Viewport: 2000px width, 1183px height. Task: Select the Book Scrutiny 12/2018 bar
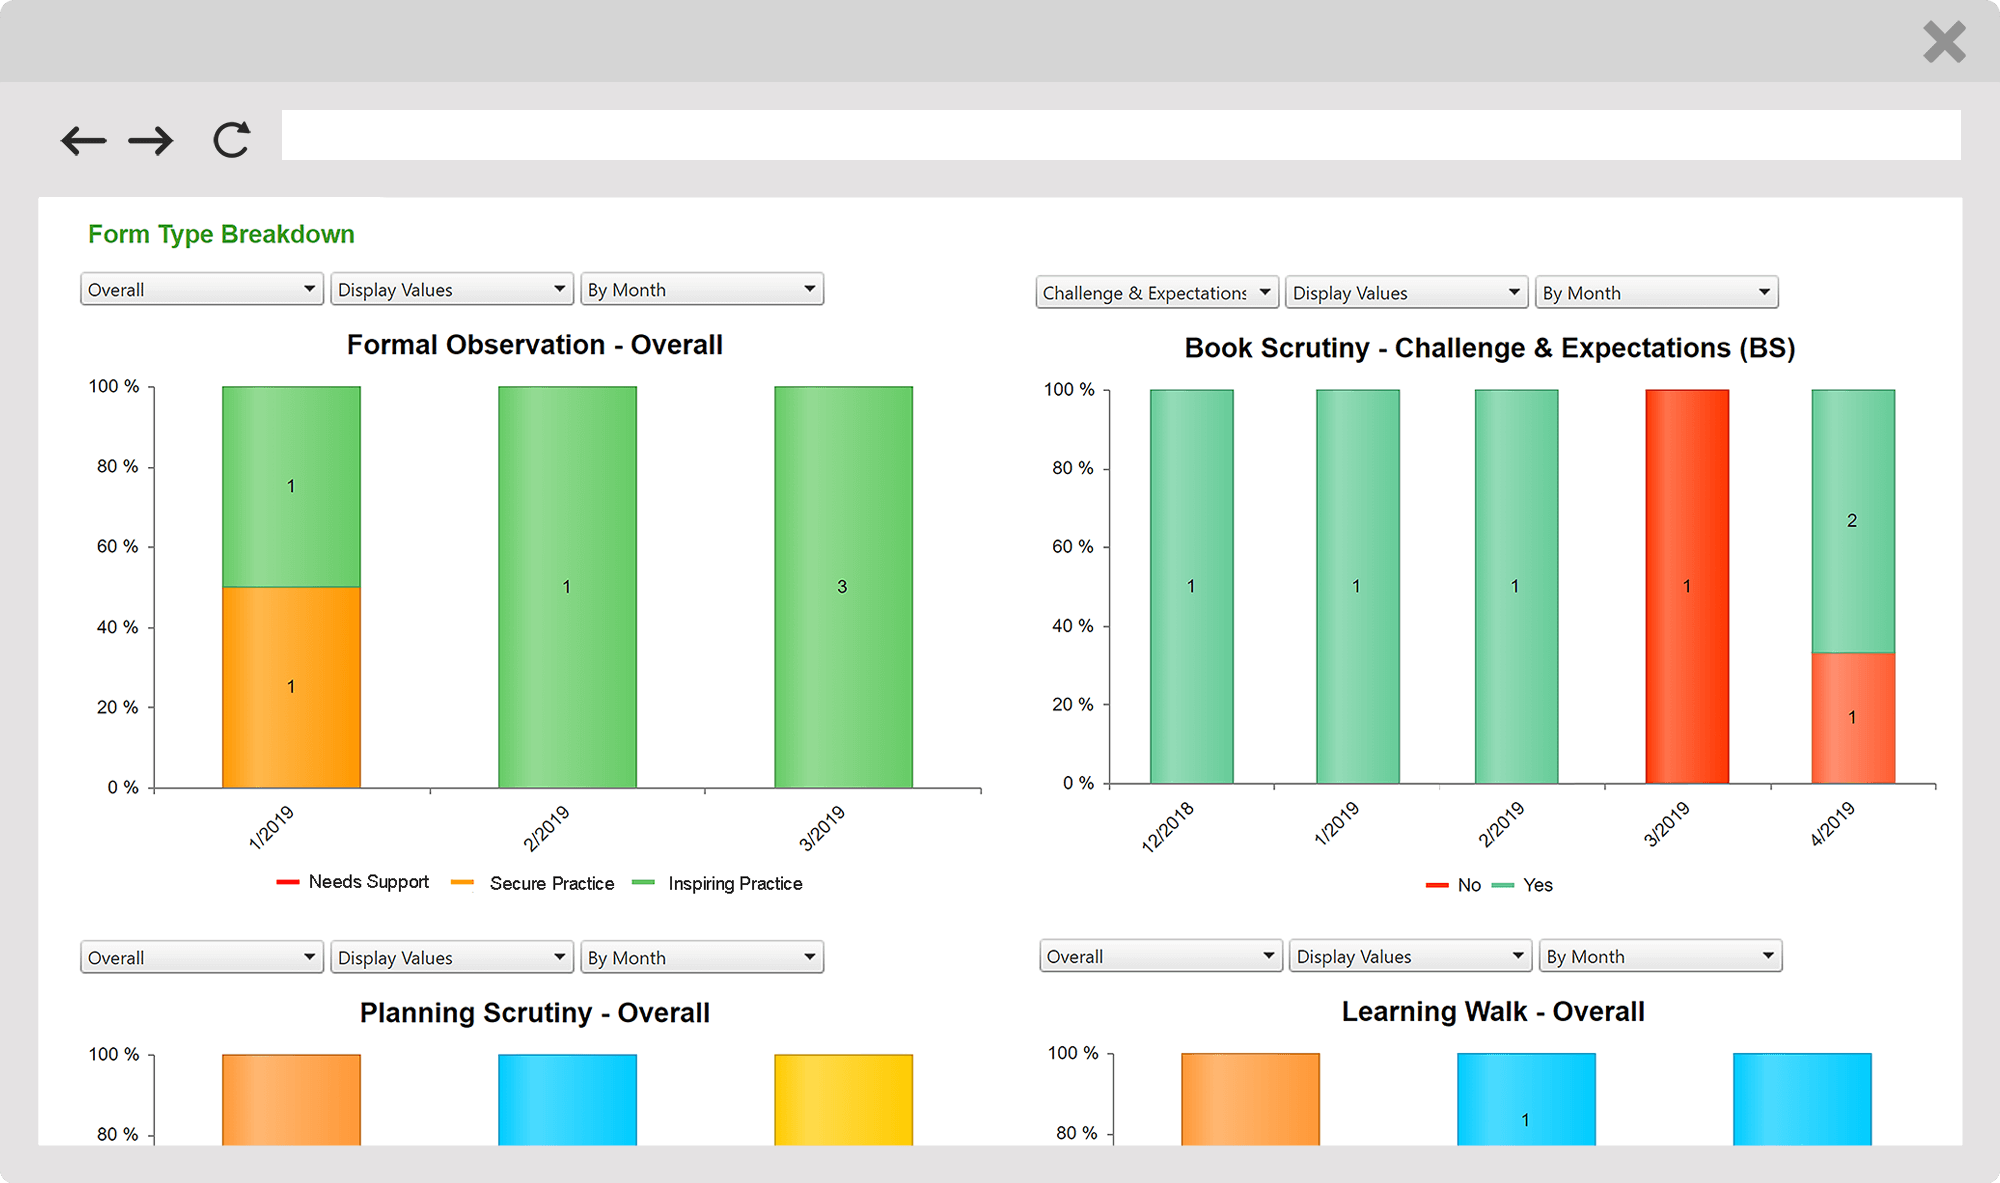(x=1191, y=586)
